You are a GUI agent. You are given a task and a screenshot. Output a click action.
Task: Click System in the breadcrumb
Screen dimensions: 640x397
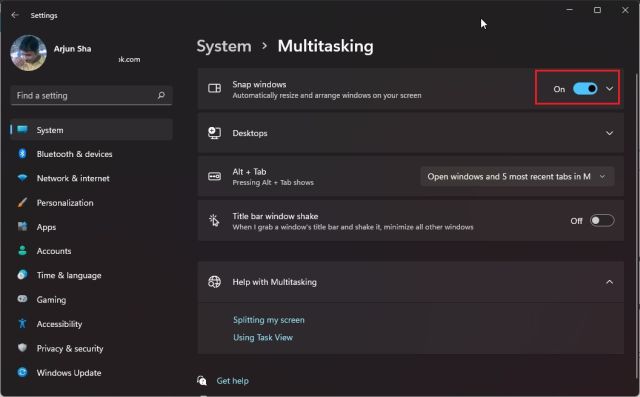pyautogui.click(x=224, y=46)
